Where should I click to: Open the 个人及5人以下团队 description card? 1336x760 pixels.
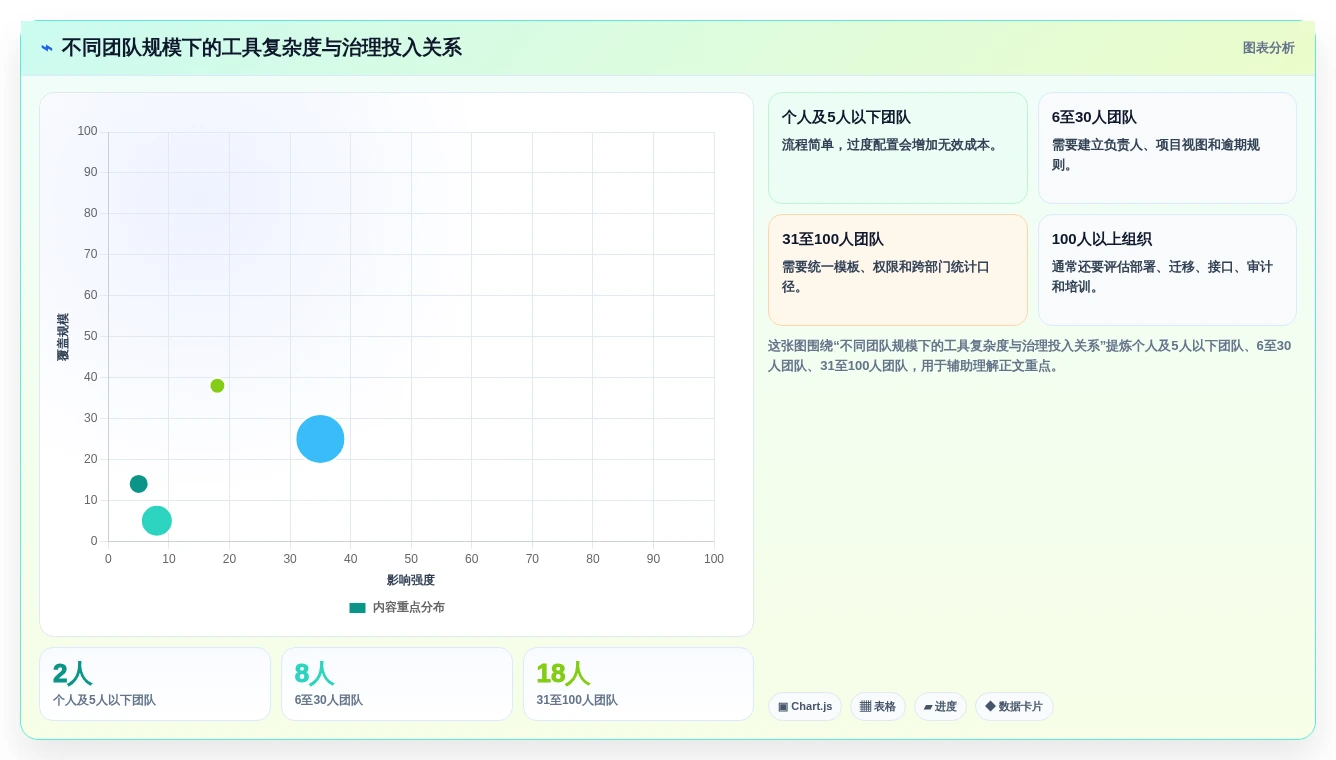pyautogui.click(x=898, y=148)
